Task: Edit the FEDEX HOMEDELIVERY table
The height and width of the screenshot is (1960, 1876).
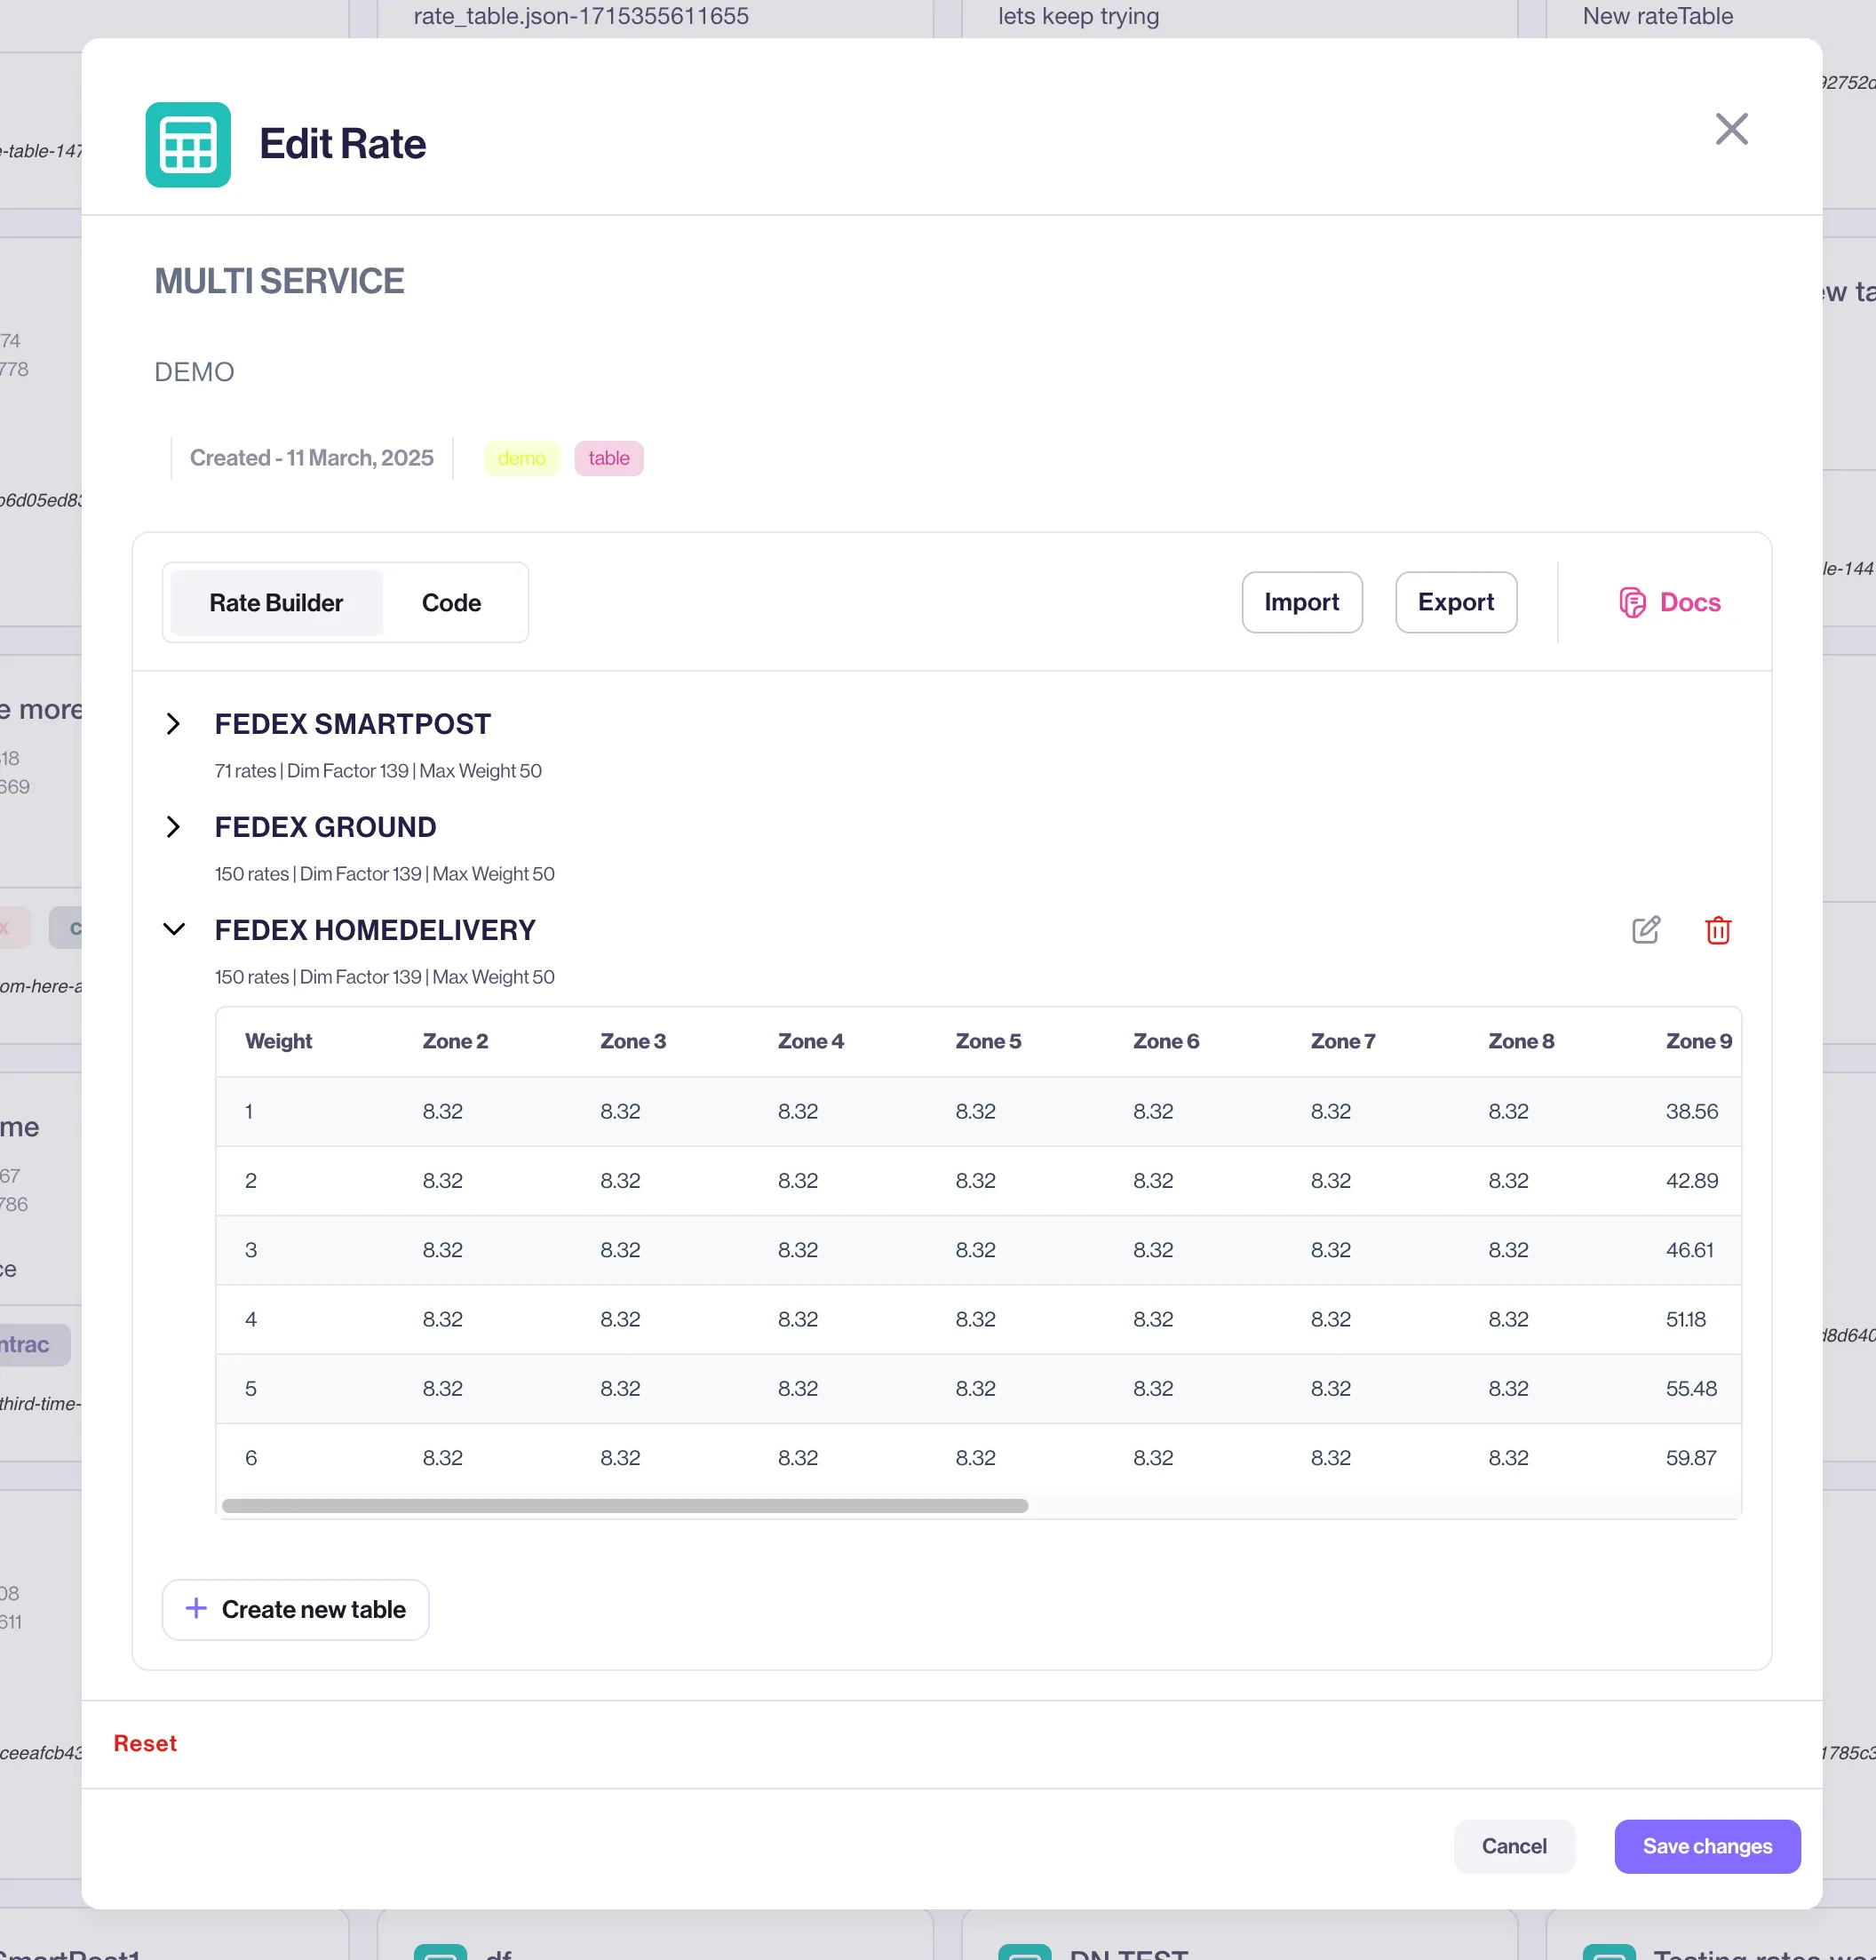Action: pos(1645,930)
